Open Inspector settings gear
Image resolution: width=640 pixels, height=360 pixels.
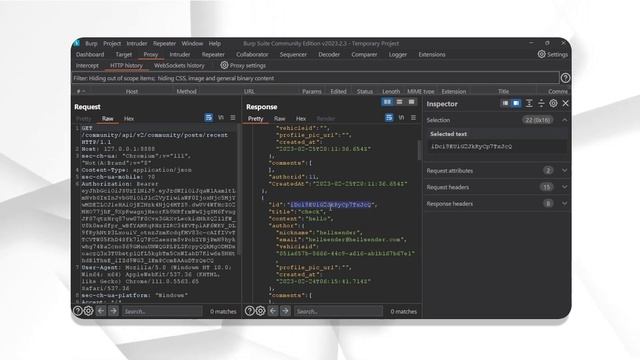[553, 103]
